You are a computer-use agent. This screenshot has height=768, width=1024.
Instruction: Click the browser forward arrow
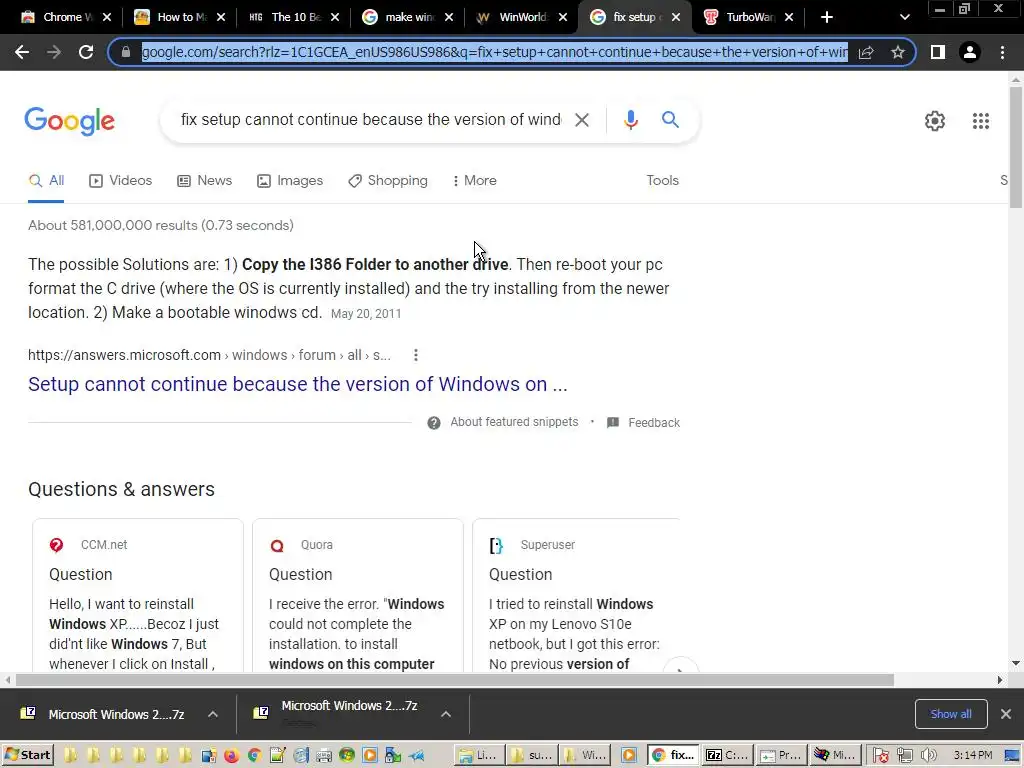pyautogui.click(x=54, y=52)
